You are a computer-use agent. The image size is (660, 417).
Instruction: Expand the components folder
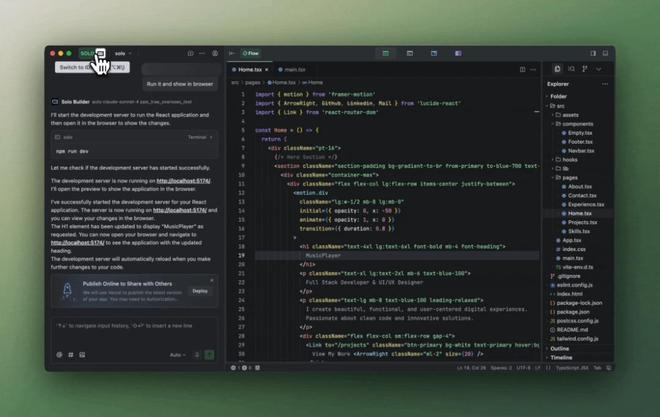click(577, 124)
